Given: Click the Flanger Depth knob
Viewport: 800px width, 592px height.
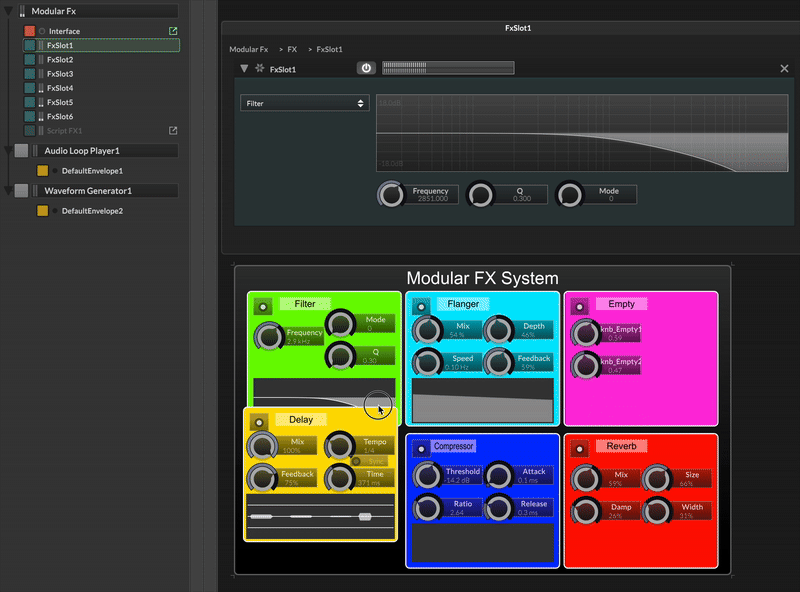Looking at the screenshot, I should (x=498, y=330).
